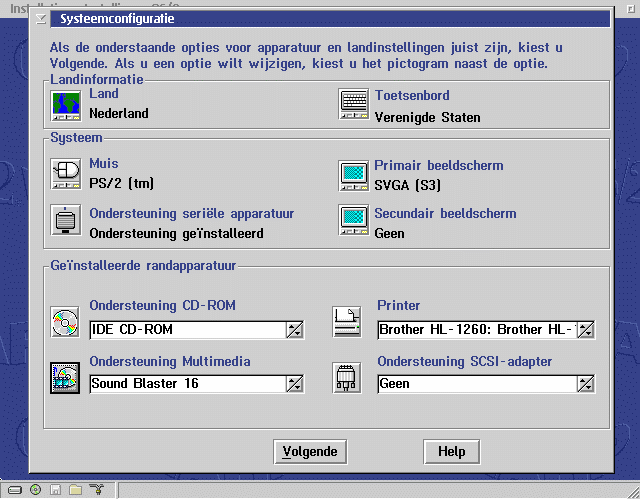Expand the Ondersteuning CD-ROM dropdown arrow
The height and width of the screenshot is (499, 640).
(x=295, y=330)
